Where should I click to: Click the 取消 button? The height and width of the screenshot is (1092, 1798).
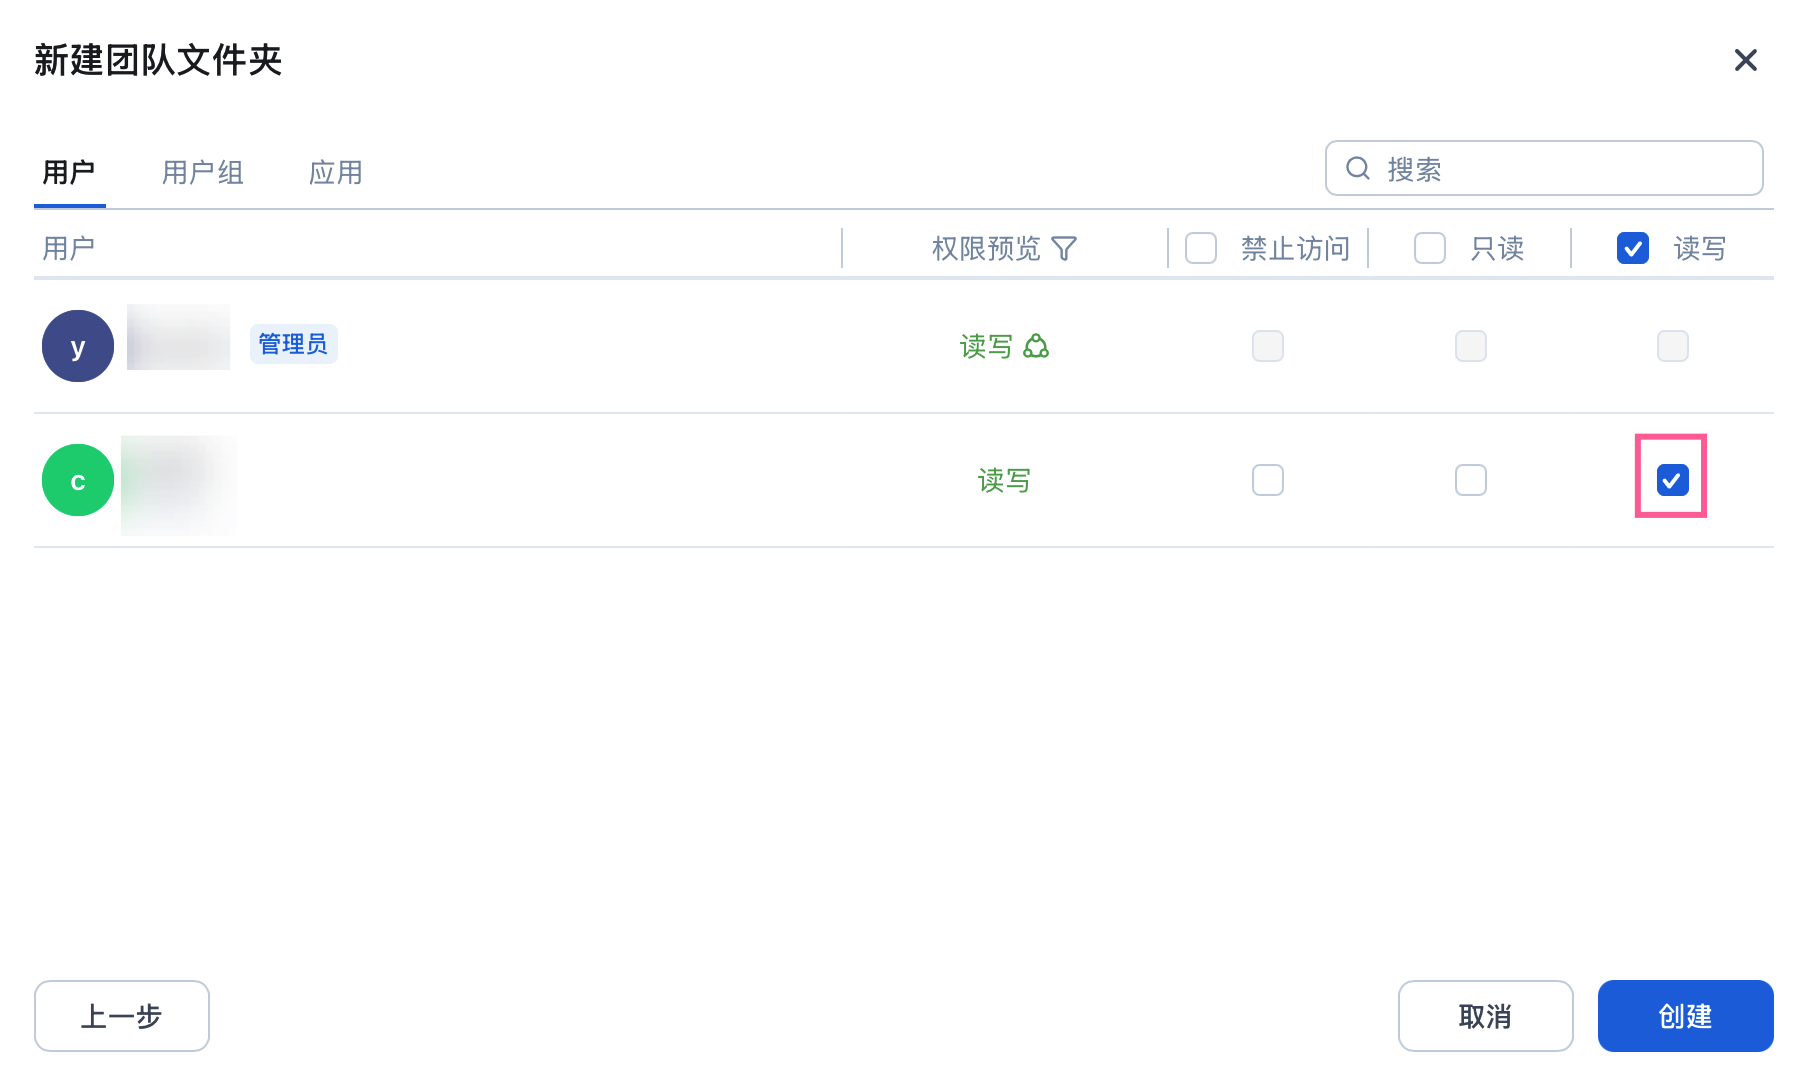coord(1485,1016)
